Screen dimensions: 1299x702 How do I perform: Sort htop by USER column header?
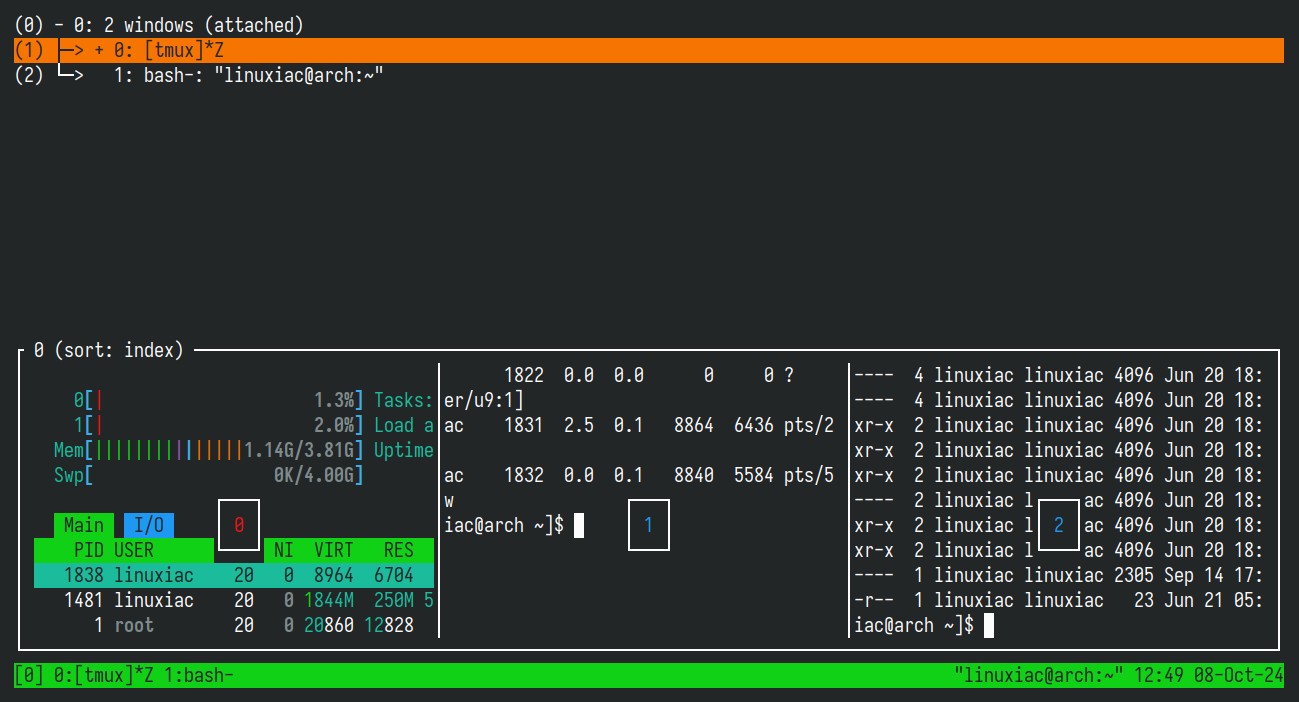[134, 550]
